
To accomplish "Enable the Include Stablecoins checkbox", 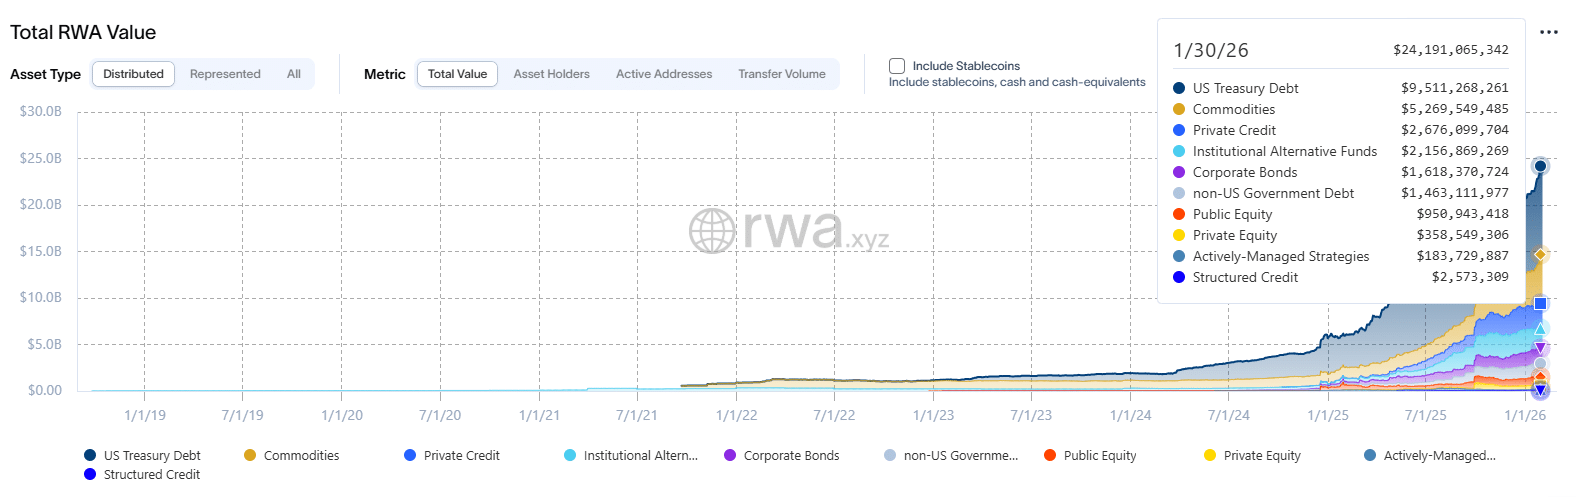I will pos(897,66).
